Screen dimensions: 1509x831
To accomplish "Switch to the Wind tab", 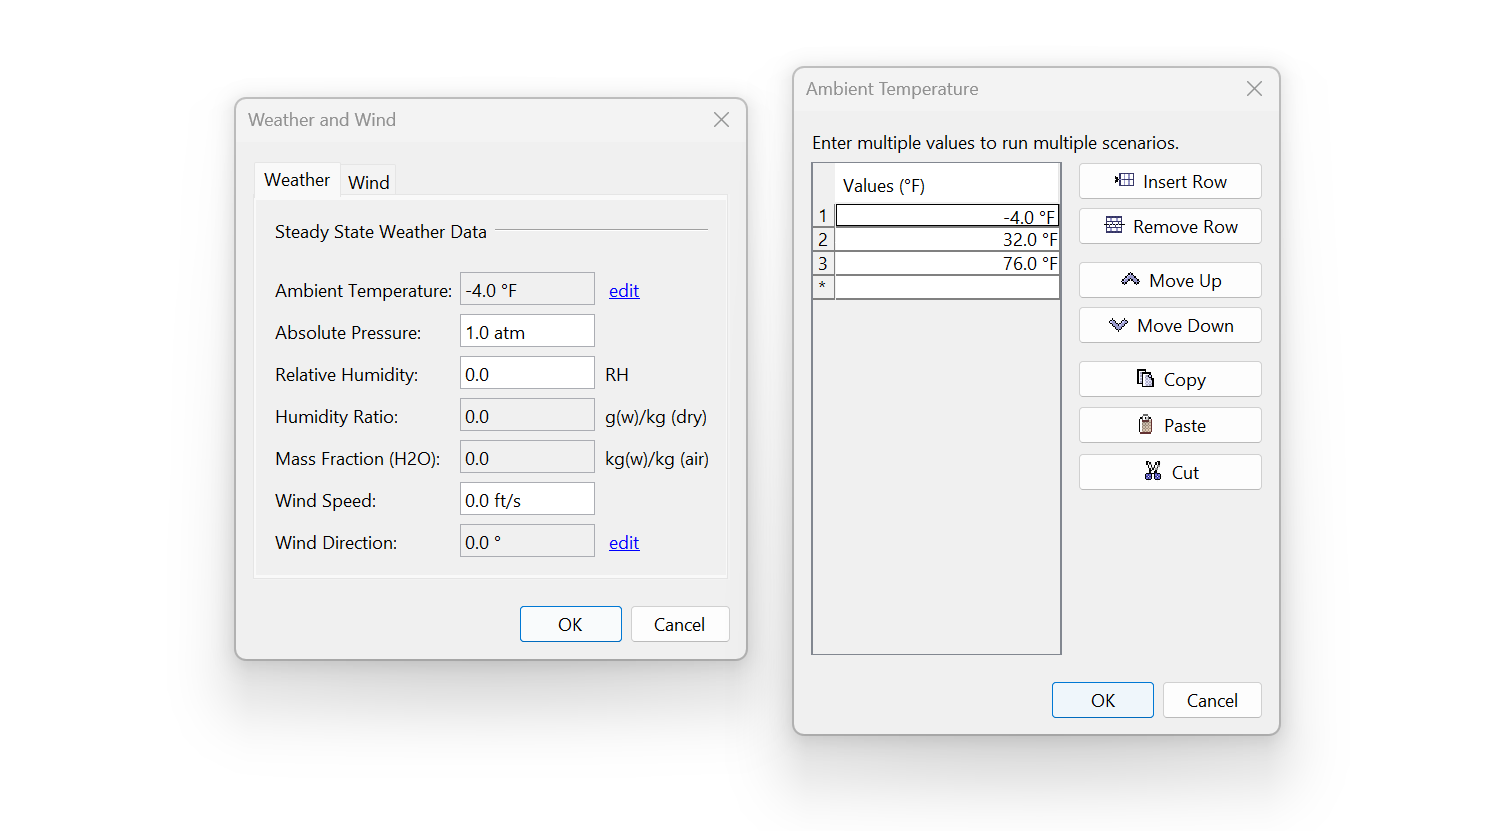I will 368,182.
